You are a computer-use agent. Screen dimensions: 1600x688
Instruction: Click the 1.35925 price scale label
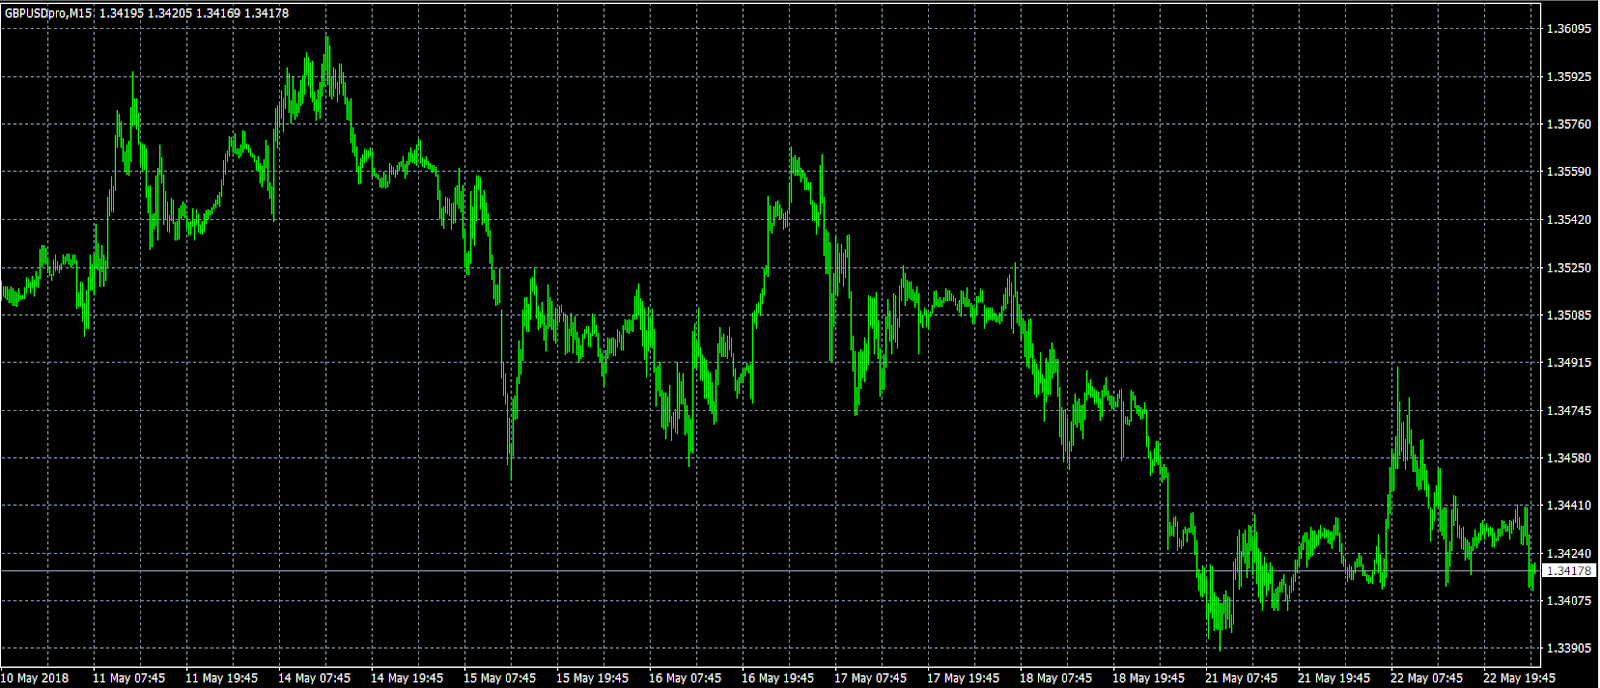click(x=1568, y=77)
